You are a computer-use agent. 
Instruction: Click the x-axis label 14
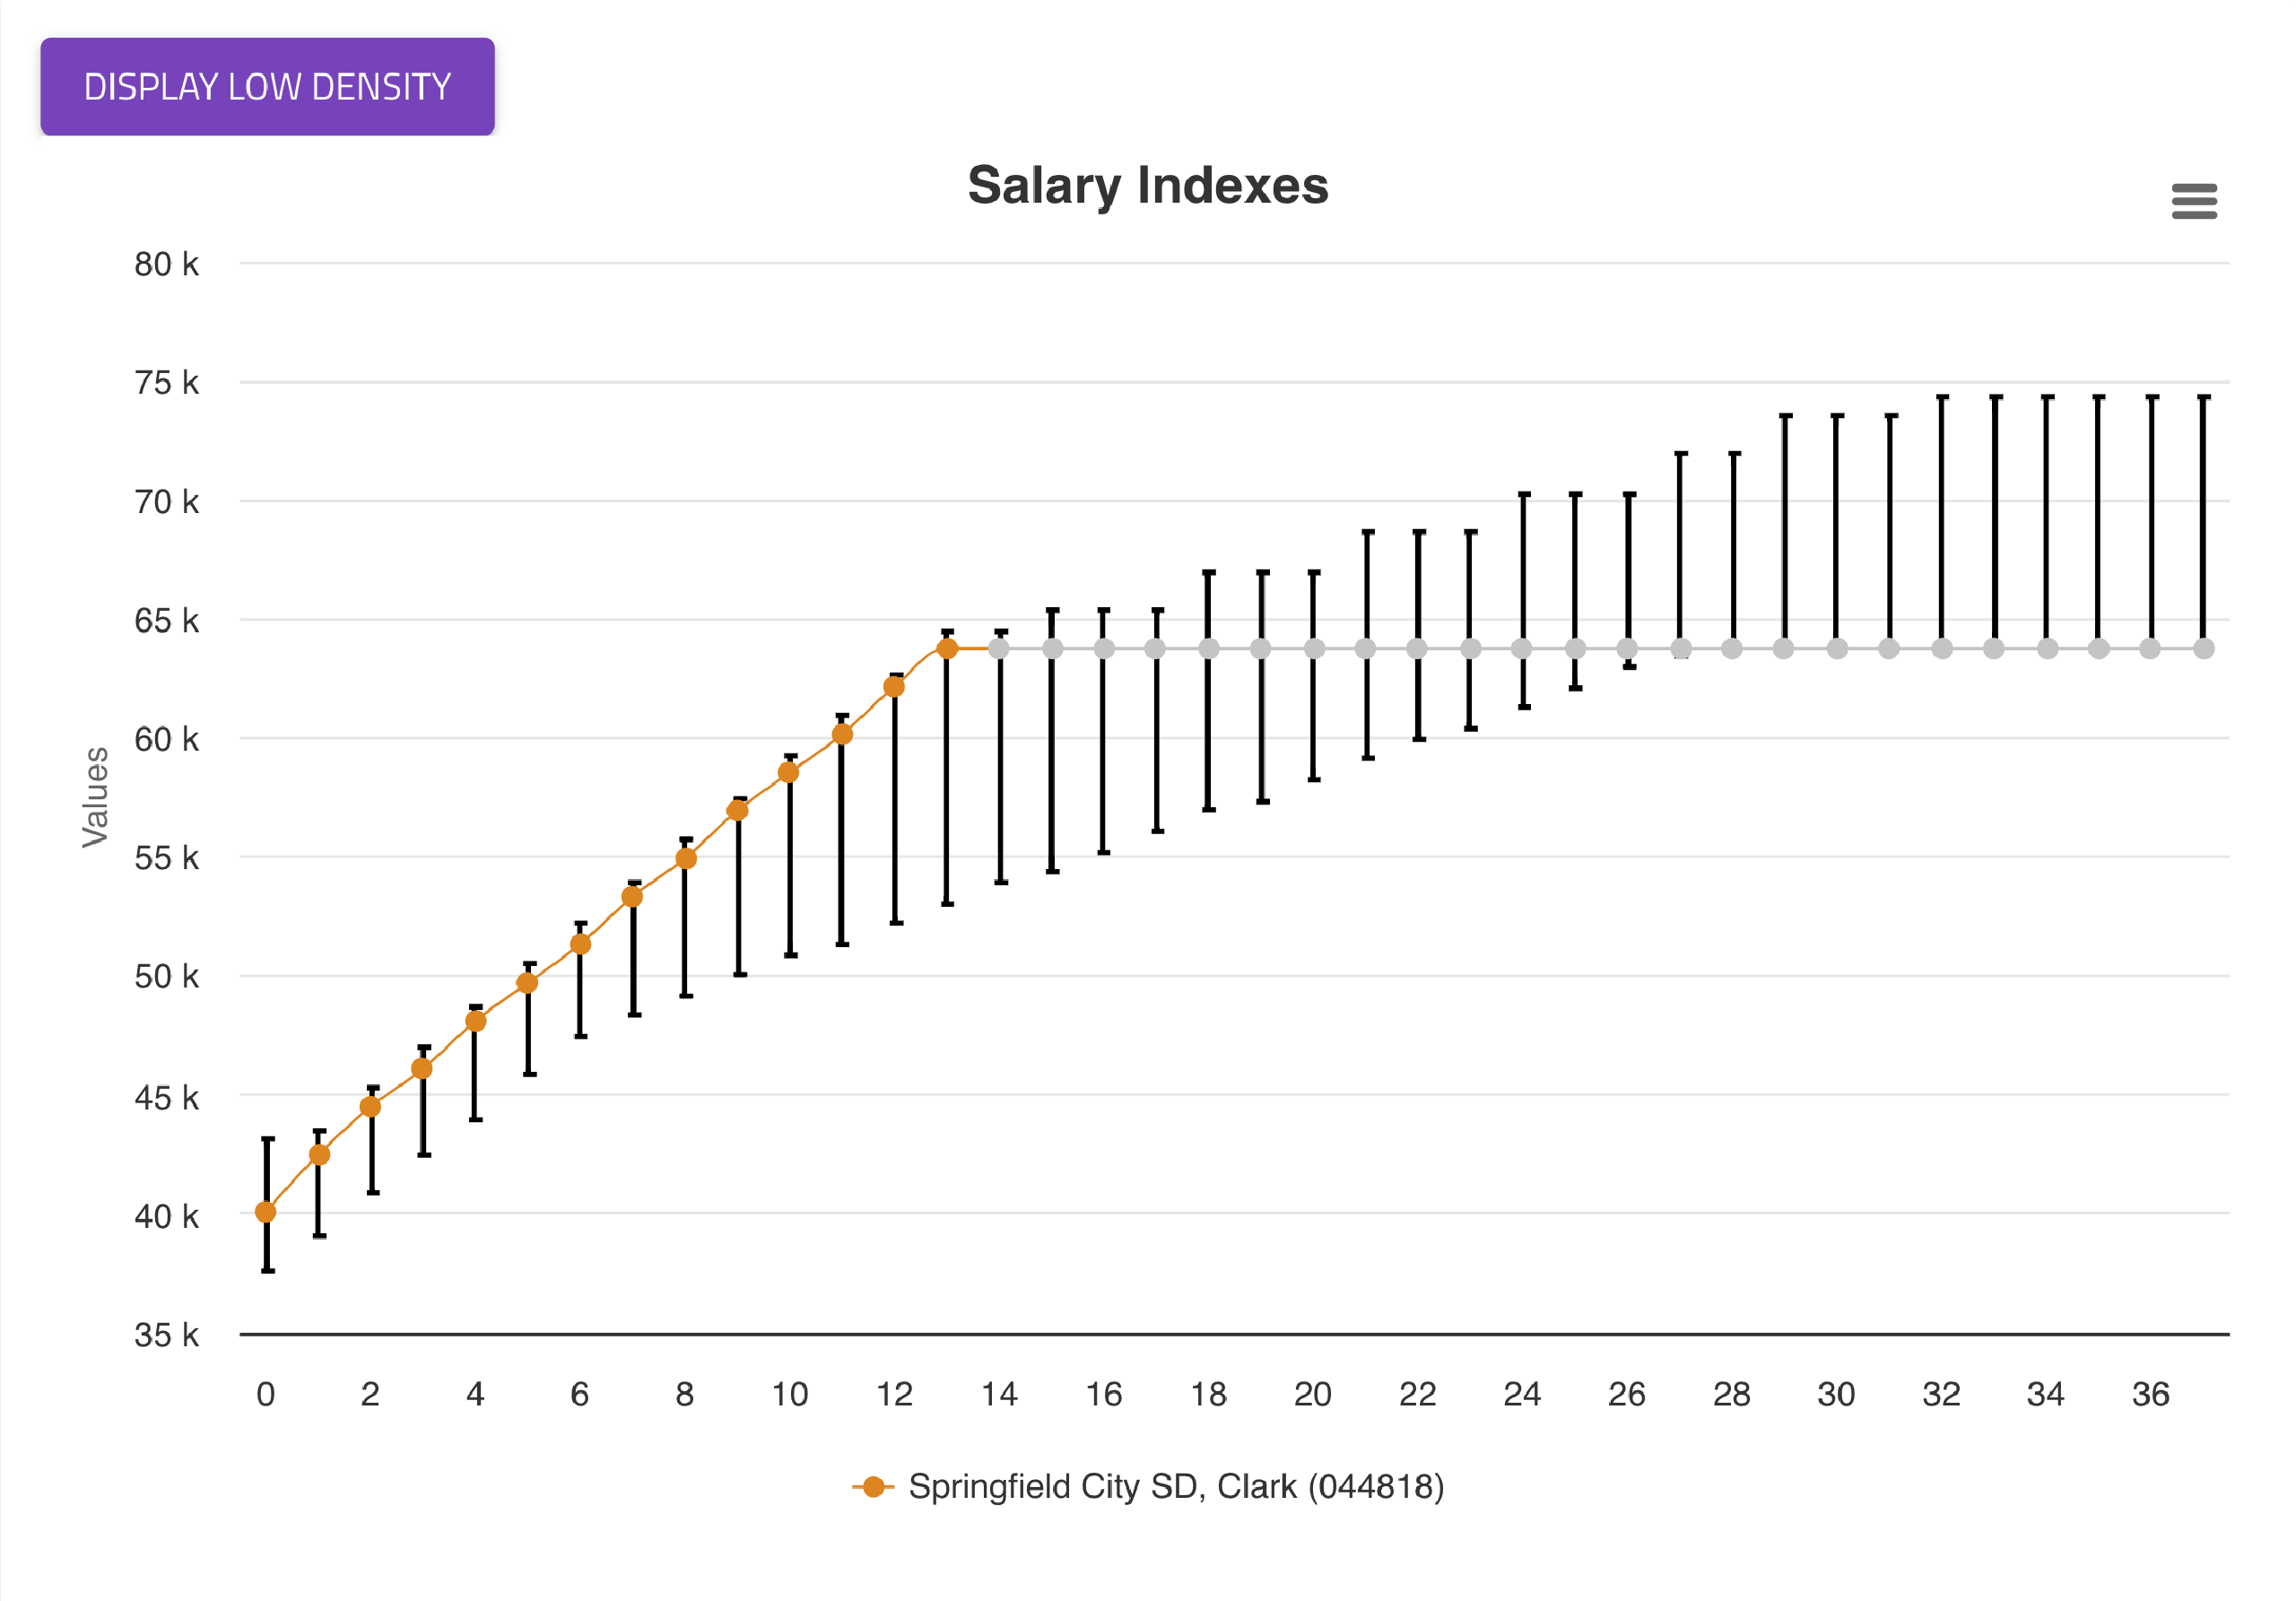click(x=999, y=1394)
